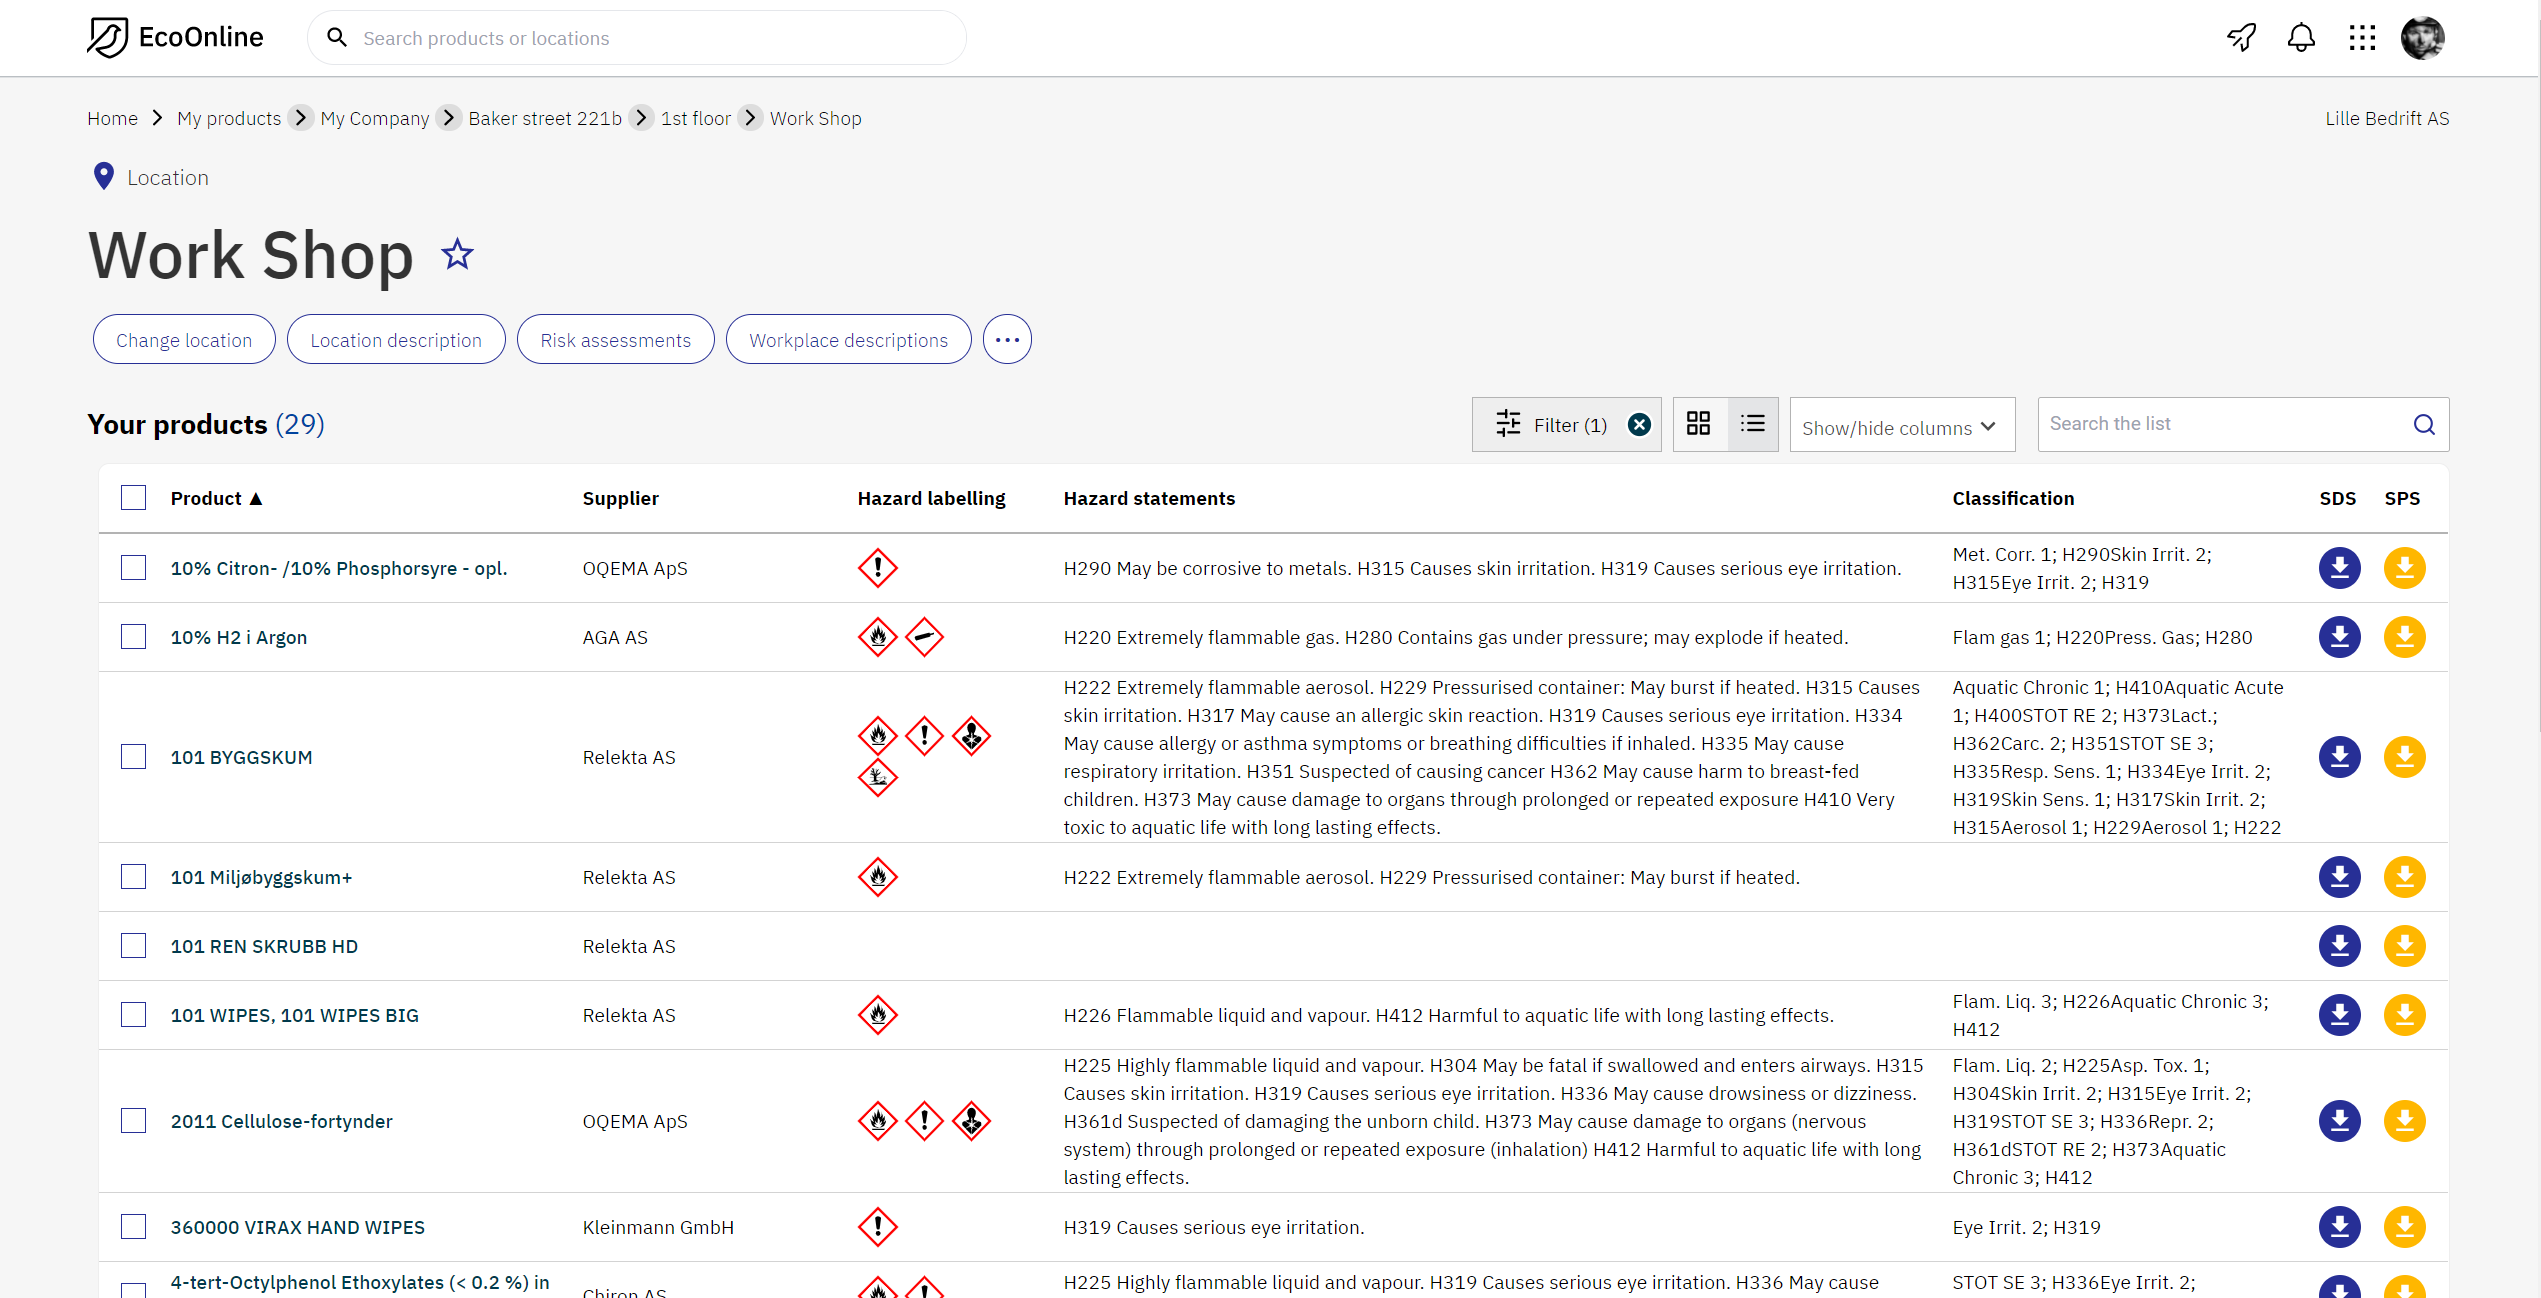Open more actions ellipsis button
The width and height of the screenshot is (2541, 1298).
1007,340
